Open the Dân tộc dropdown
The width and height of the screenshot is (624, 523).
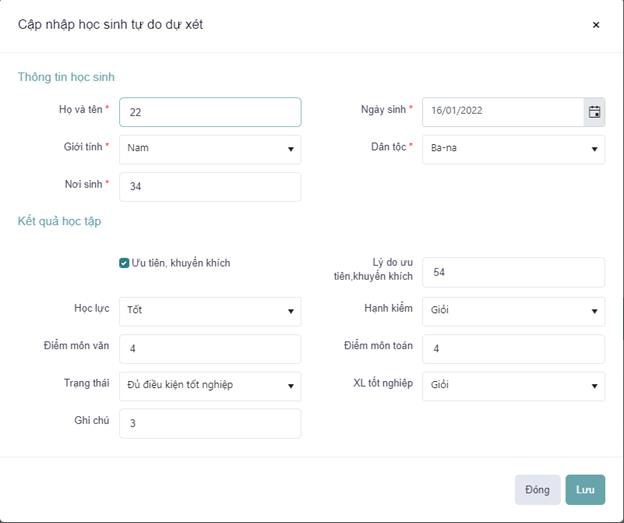pos(513,149)
